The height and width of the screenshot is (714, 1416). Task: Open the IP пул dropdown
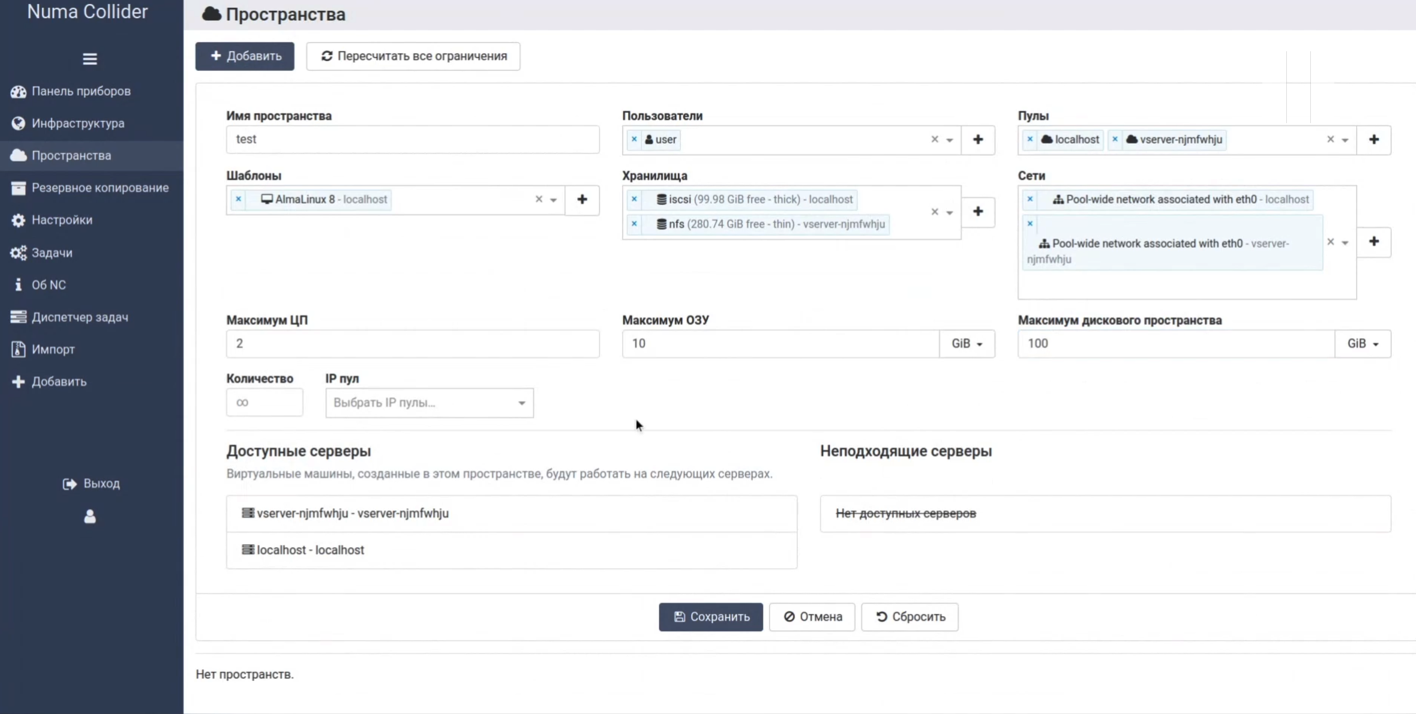[x=429, y=403]
